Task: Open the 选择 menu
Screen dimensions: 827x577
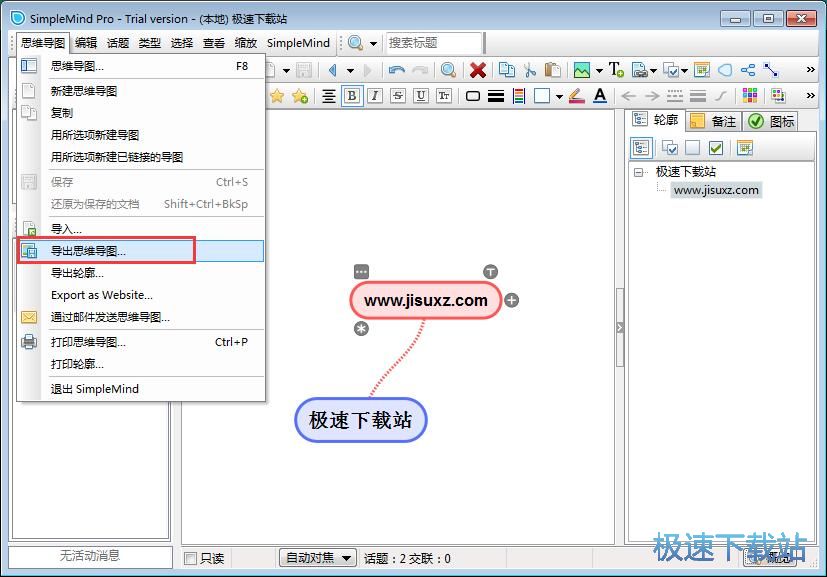Action: (182, 43)
